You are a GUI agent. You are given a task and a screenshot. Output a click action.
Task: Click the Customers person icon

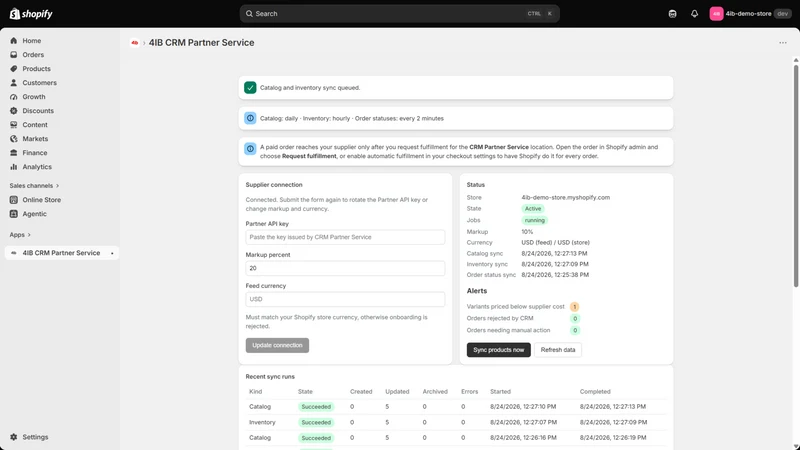coord(14,83)
